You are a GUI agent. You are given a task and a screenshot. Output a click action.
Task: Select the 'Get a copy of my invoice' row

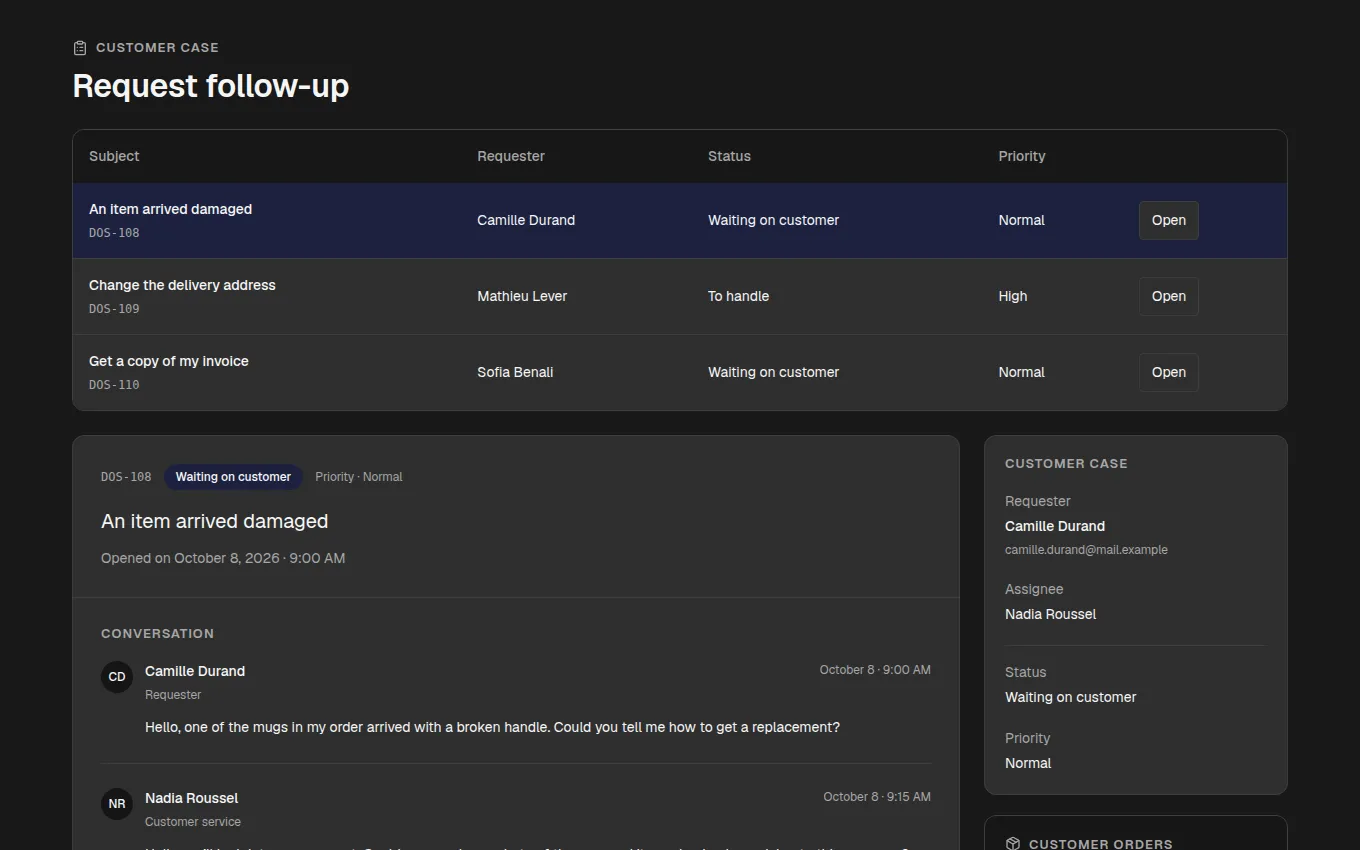click(x=680, y=372)
